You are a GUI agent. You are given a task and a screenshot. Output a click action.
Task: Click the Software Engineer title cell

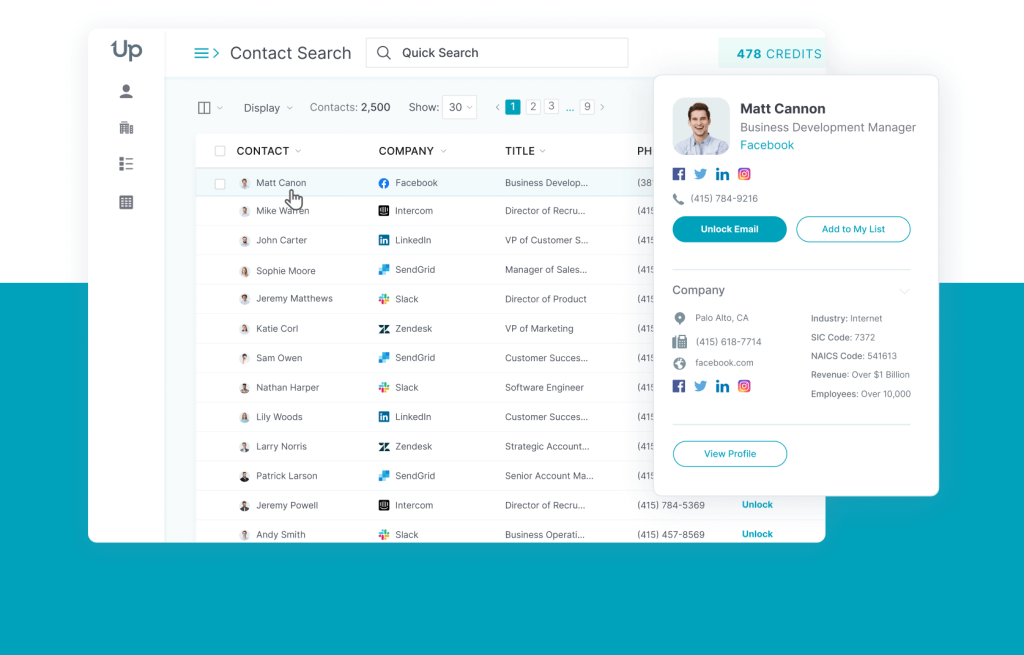[544, 388]
